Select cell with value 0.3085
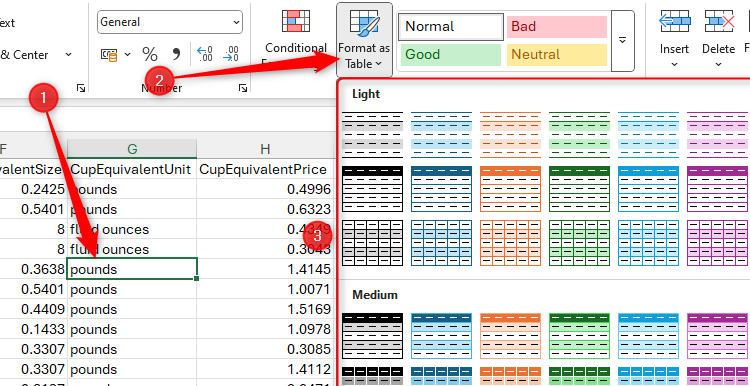This screenshot has width=750, height=386. [265, 349]
